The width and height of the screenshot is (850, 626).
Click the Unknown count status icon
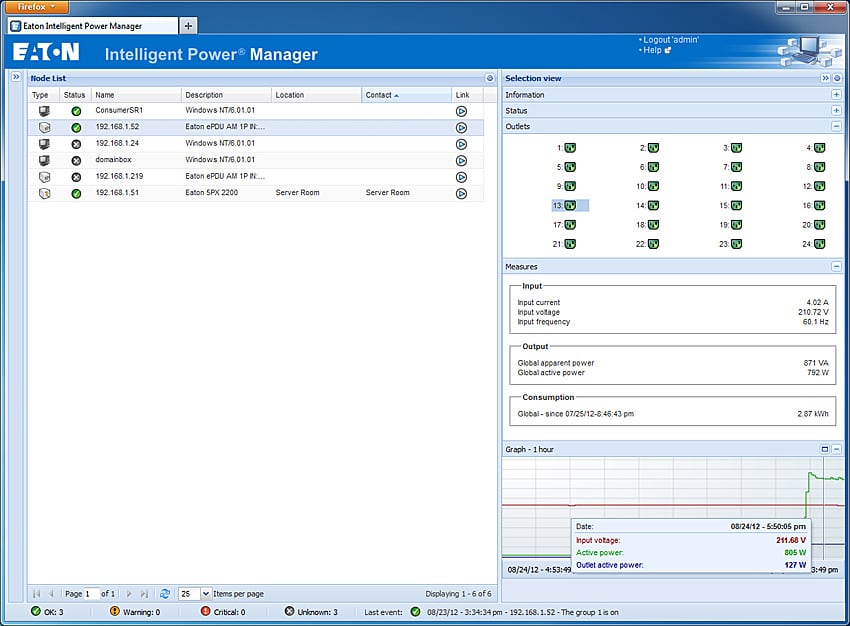pyautogui.click(x=289, y=611)
